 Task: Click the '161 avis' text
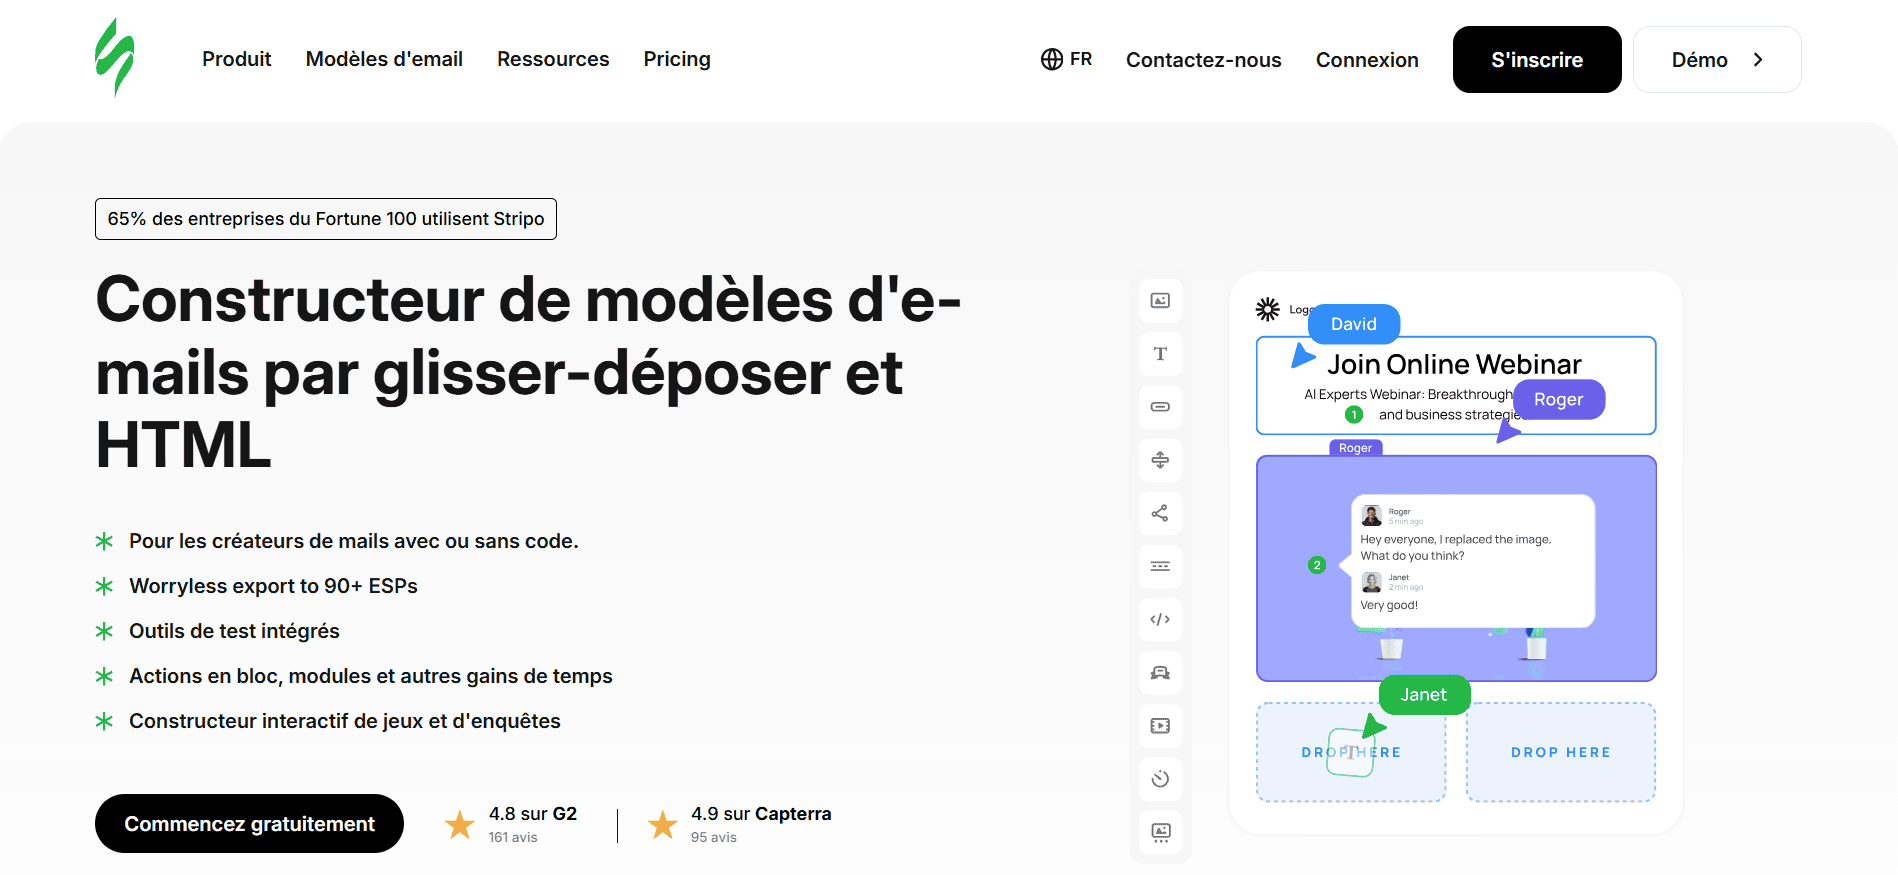pyautogui.click(x=513, y=837)
